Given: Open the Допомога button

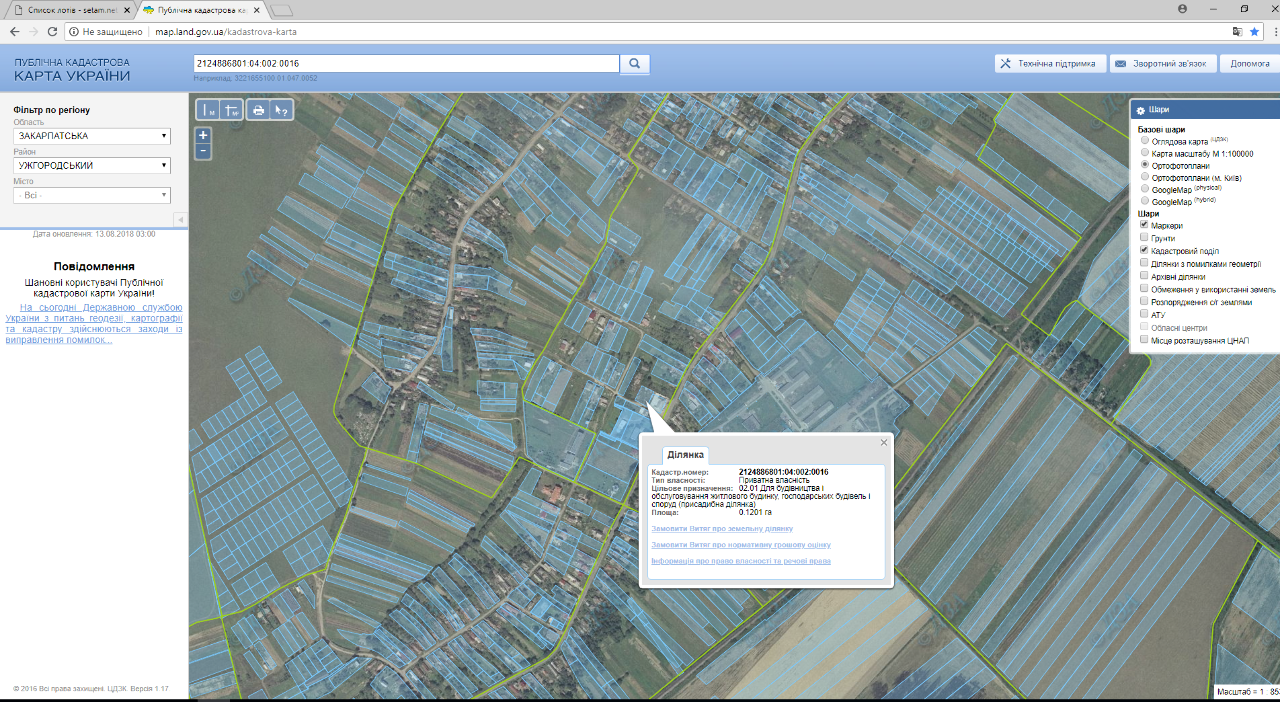Looking at the screenshot, I should (x=1249, y=63).
